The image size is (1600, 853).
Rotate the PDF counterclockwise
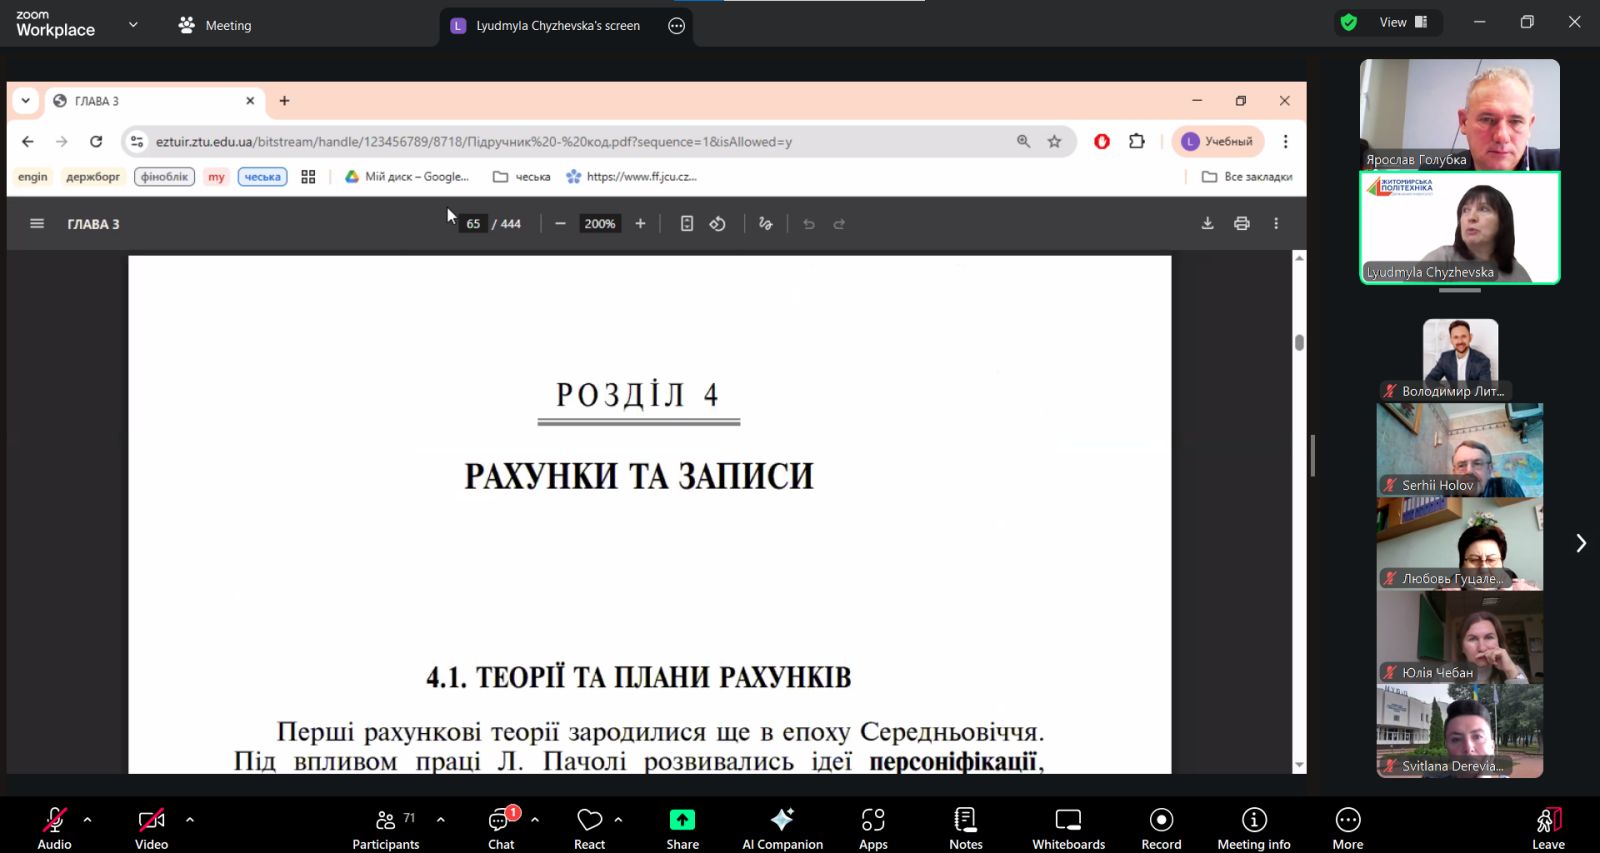click(718, 224)
